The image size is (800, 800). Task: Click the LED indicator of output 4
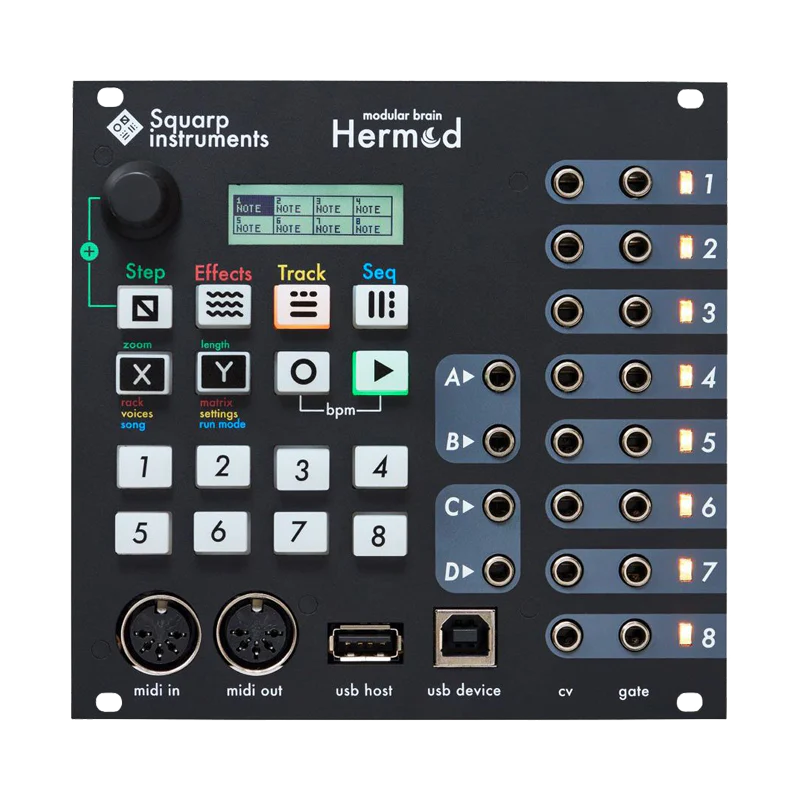(686, 377)
